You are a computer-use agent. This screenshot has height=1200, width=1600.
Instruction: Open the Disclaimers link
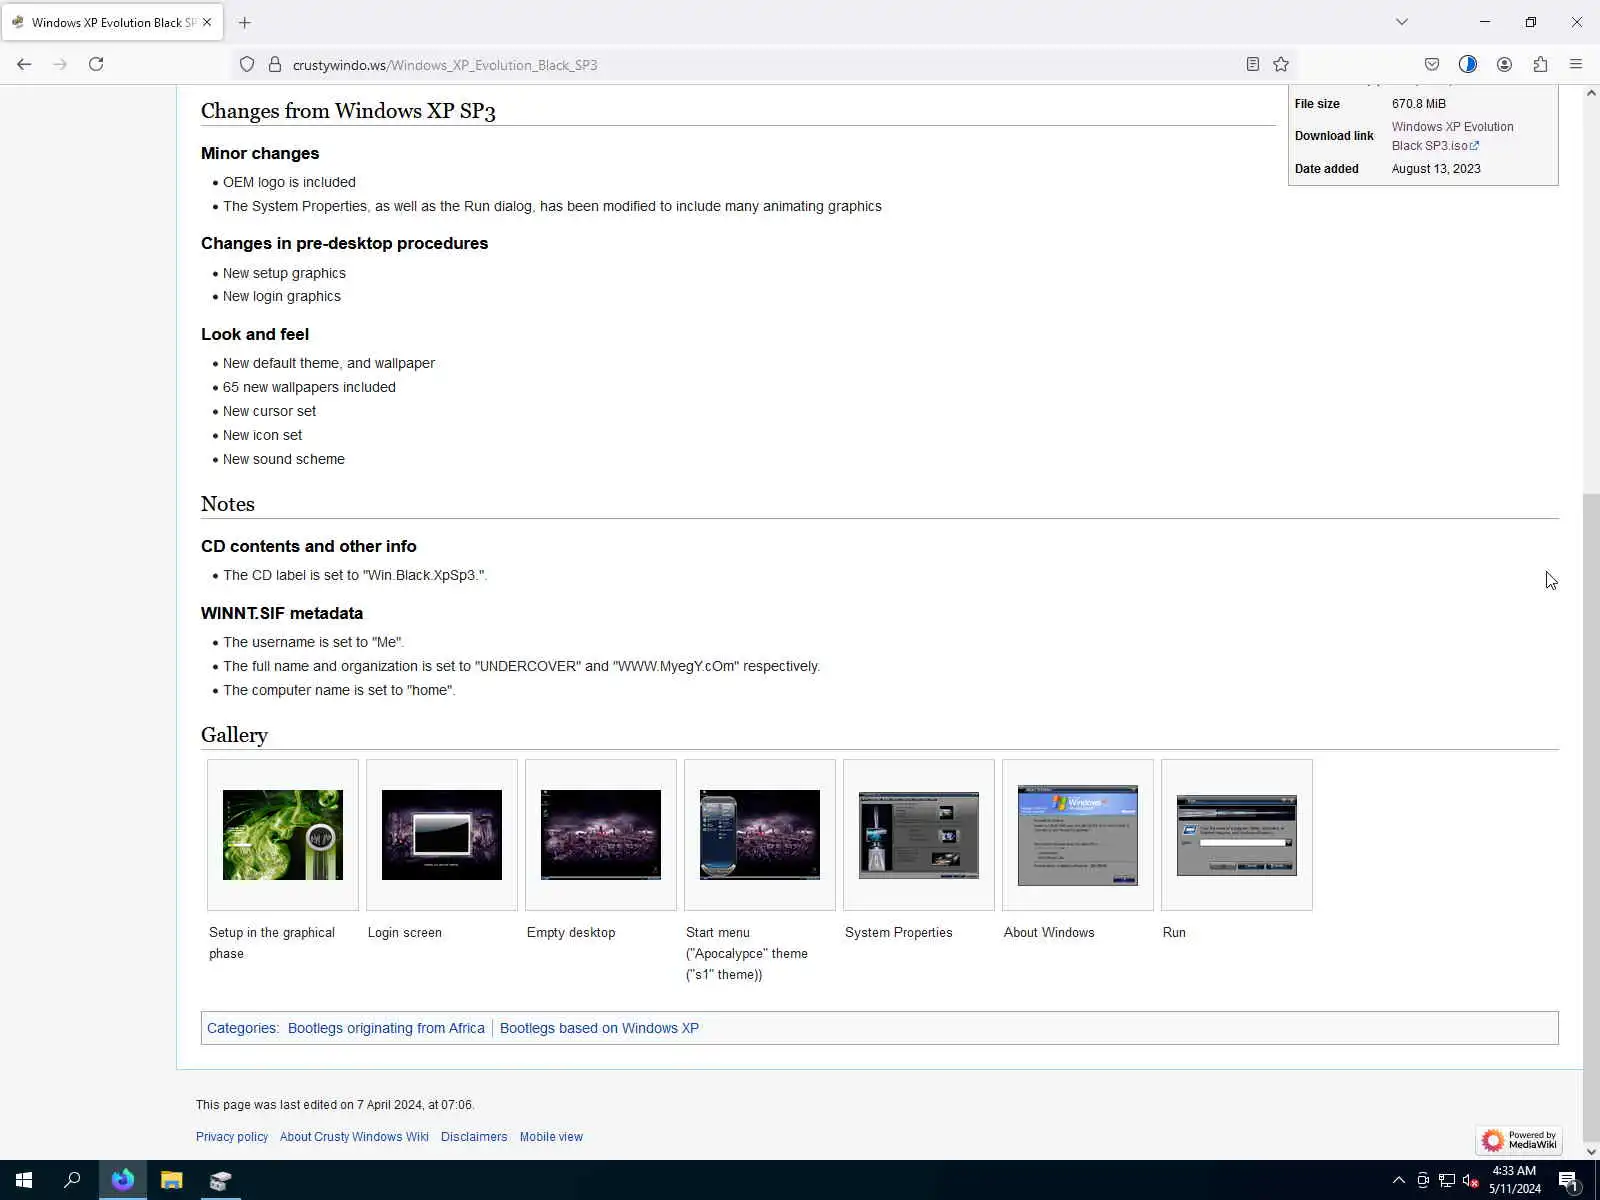pos(474,1137)
